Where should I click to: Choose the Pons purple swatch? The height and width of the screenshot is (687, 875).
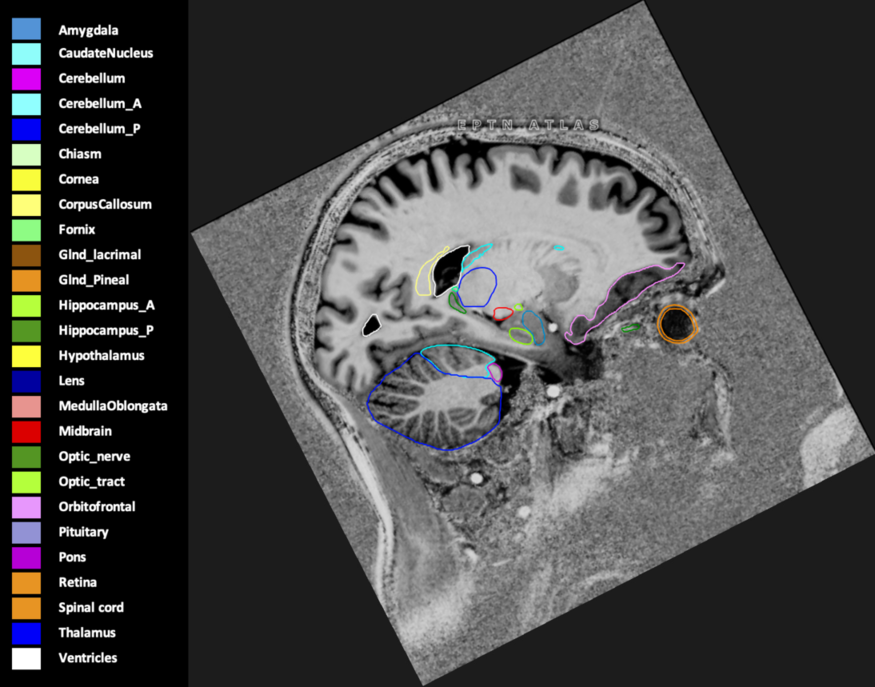[x=26, y=557]
